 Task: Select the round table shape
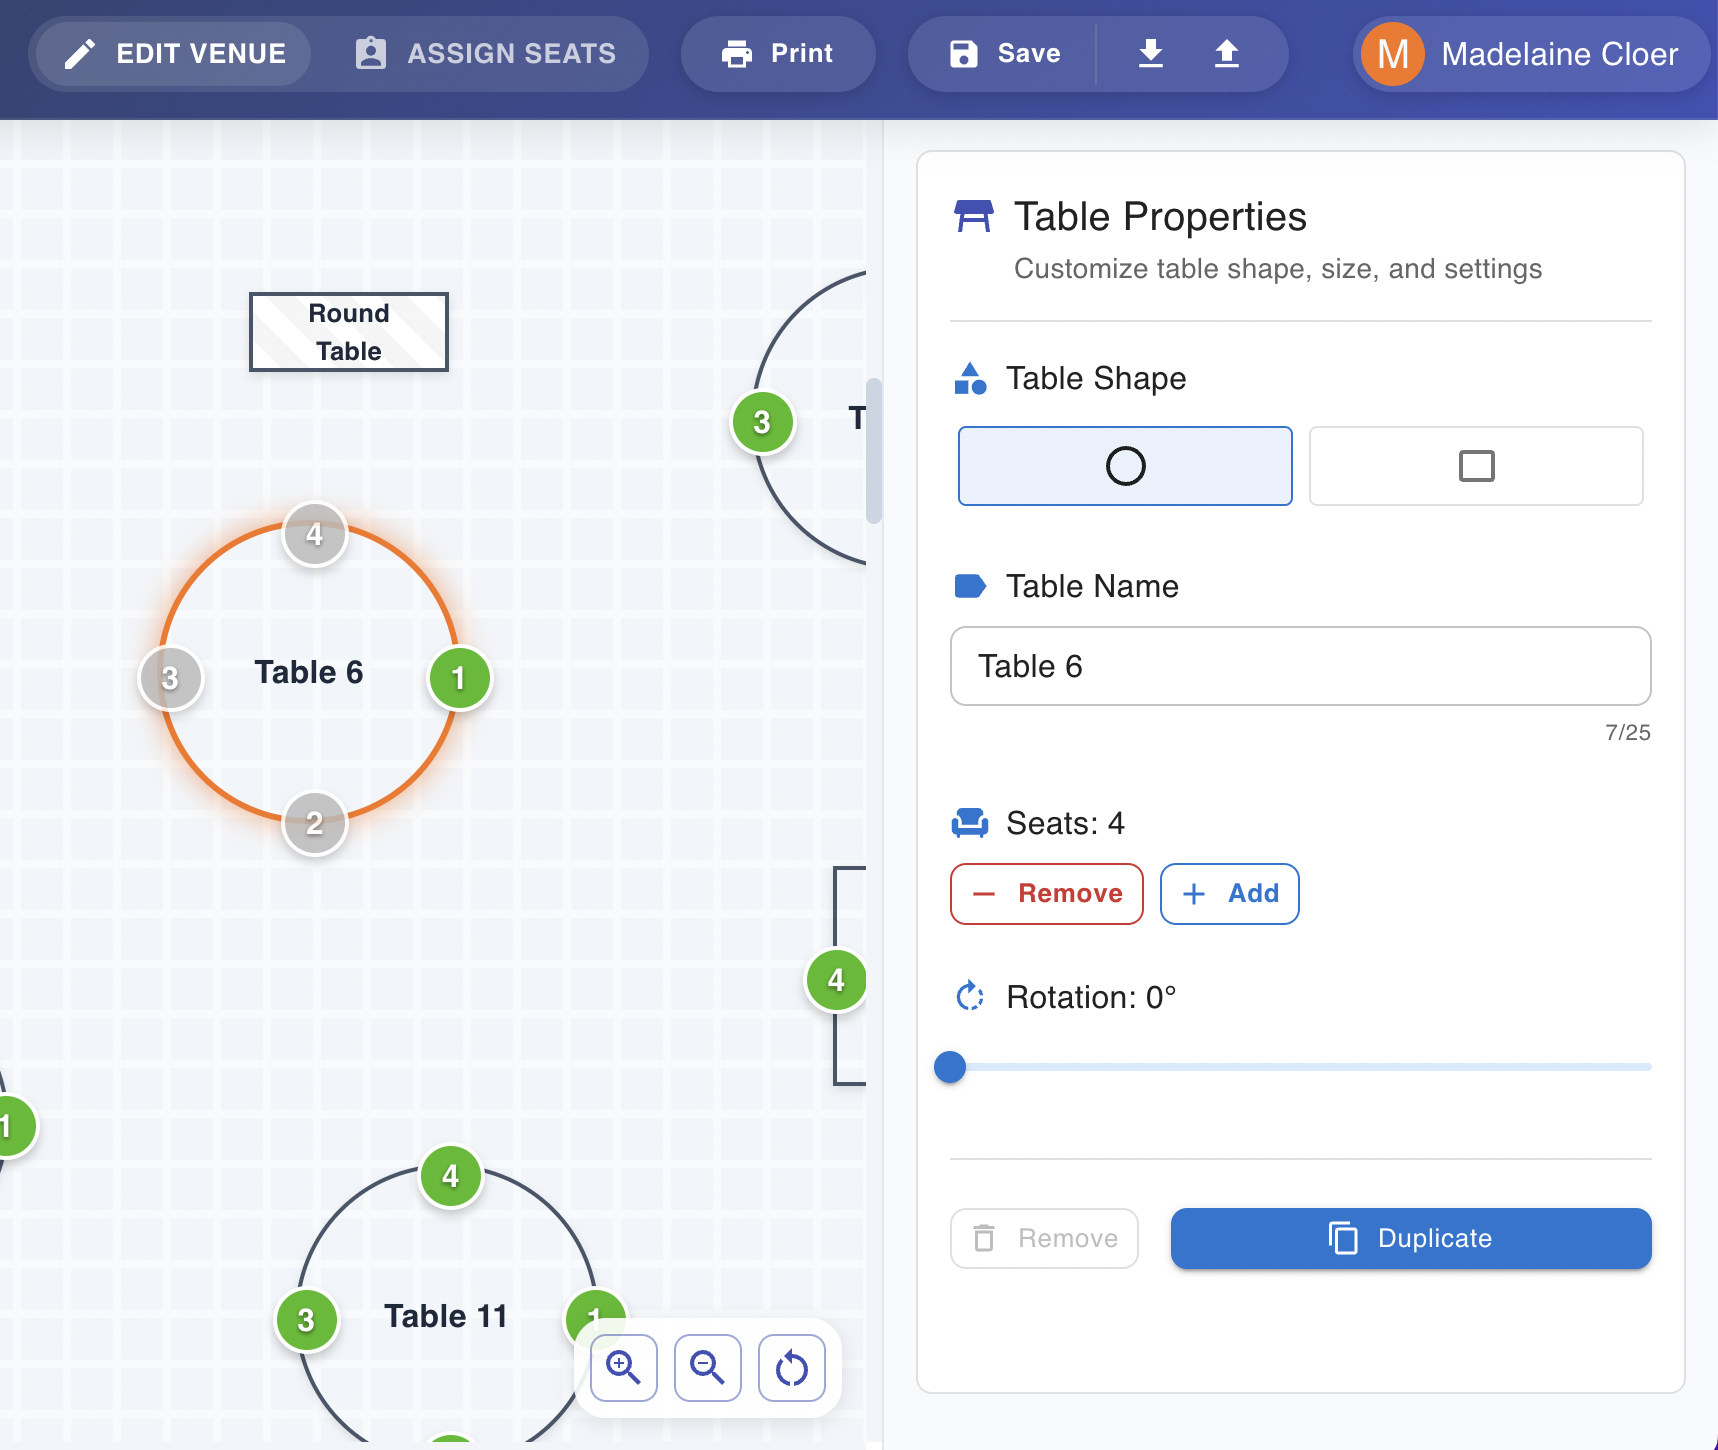click(1125, 466)
